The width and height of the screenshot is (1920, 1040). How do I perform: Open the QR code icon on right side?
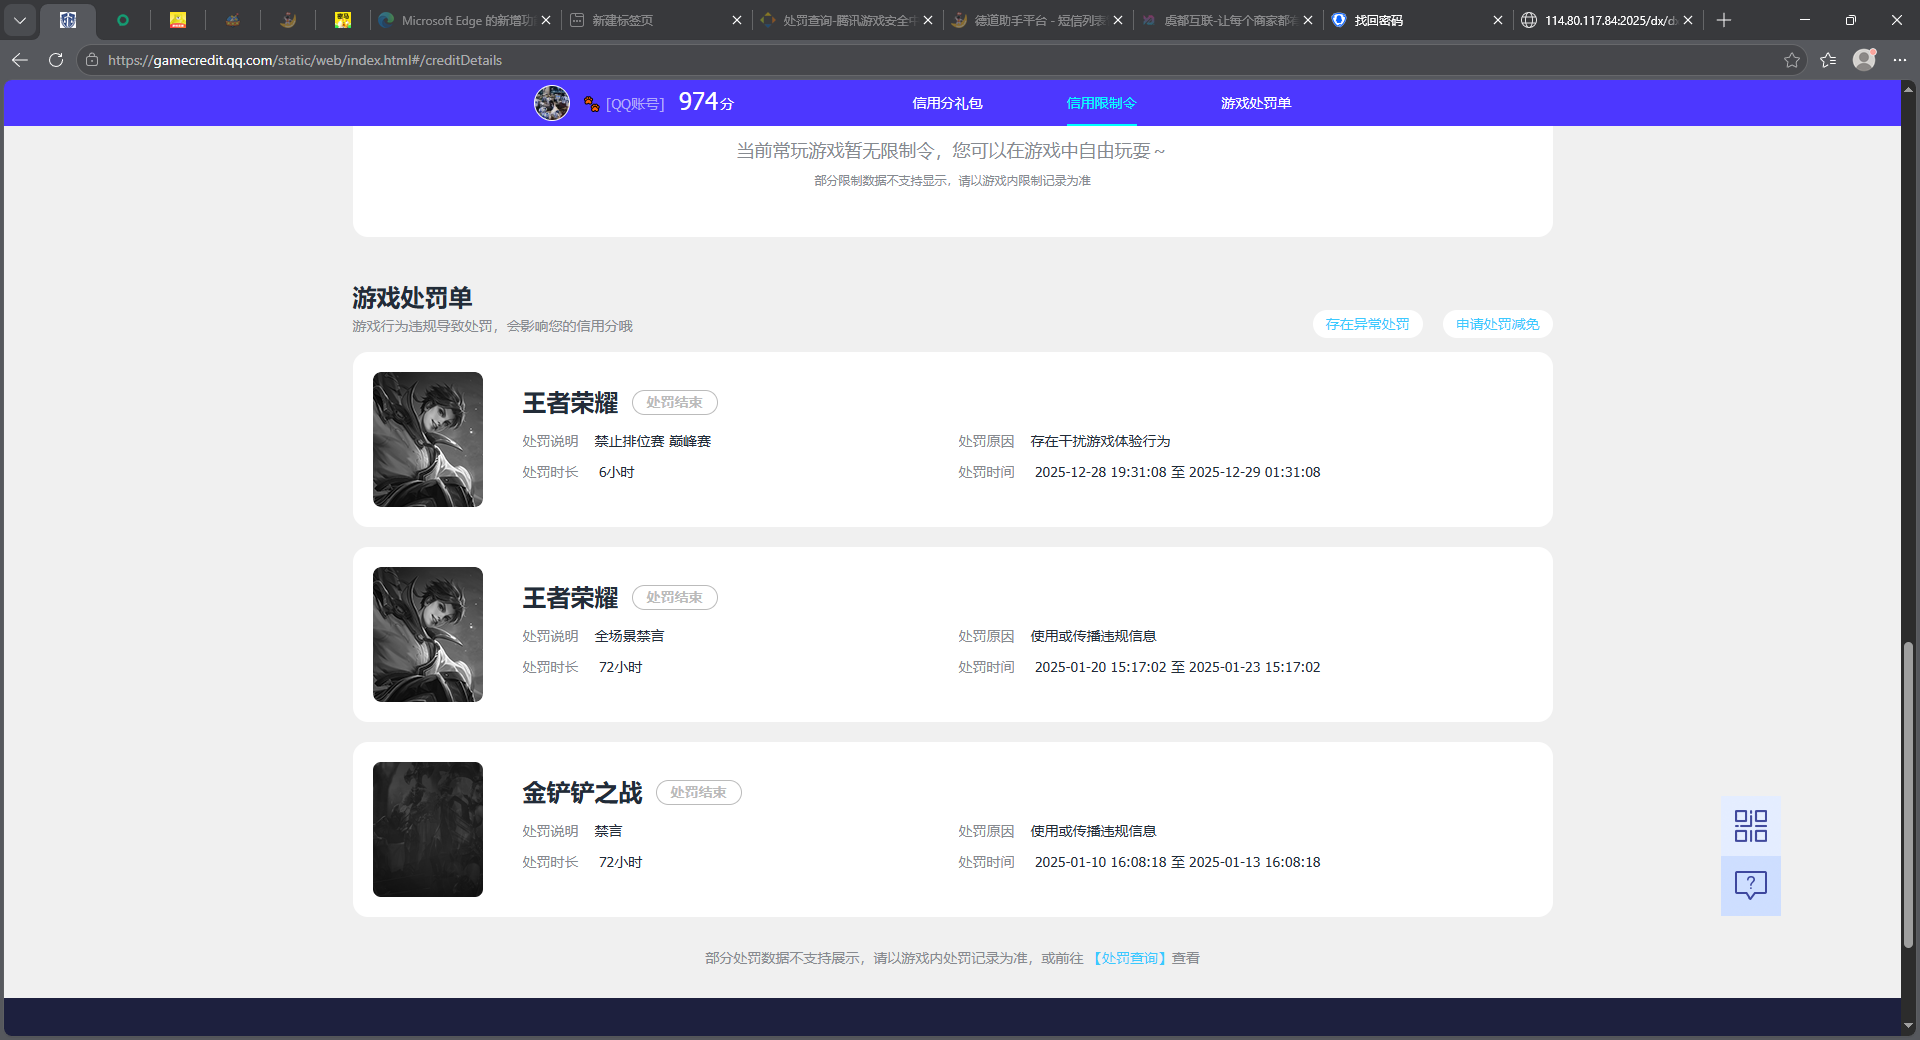point(1750,826)
